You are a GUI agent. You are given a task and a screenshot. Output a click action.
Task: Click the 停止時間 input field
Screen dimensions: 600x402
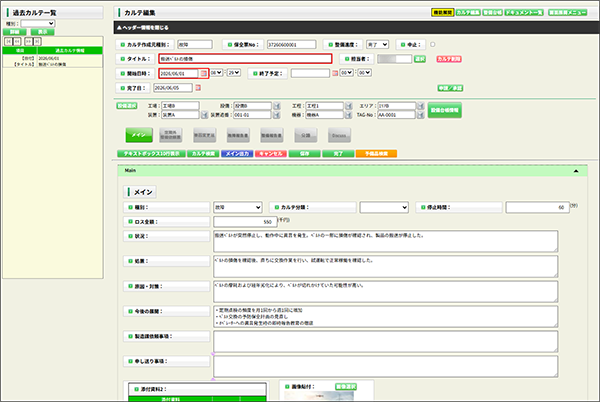[538, 207]
